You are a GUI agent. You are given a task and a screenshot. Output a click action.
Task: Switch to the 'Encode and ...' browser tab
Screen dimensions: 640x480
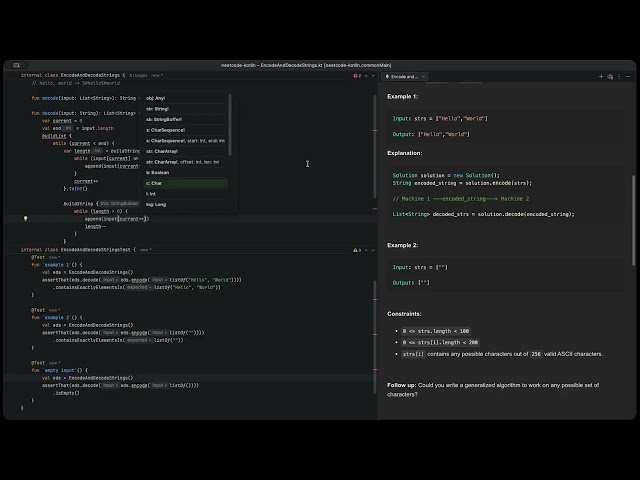pyautogui.click(x=402, y=76)
